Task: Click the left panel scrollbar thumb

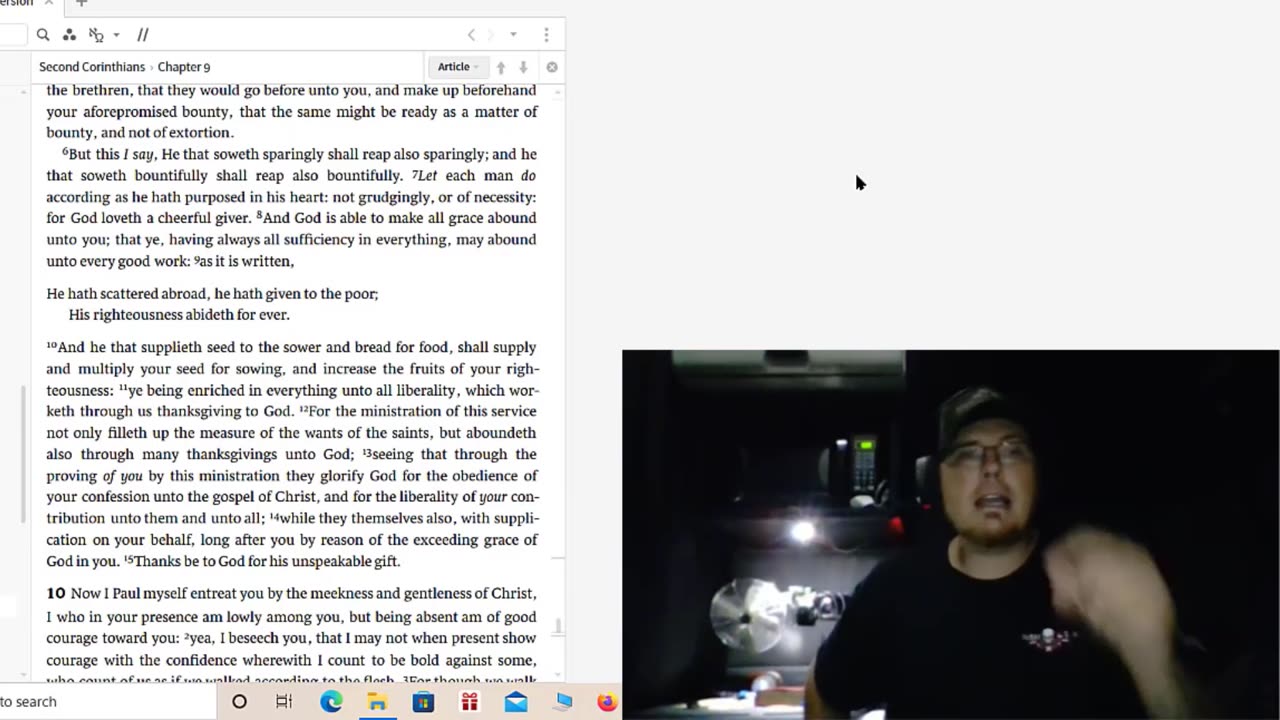Action: point(23,454)
